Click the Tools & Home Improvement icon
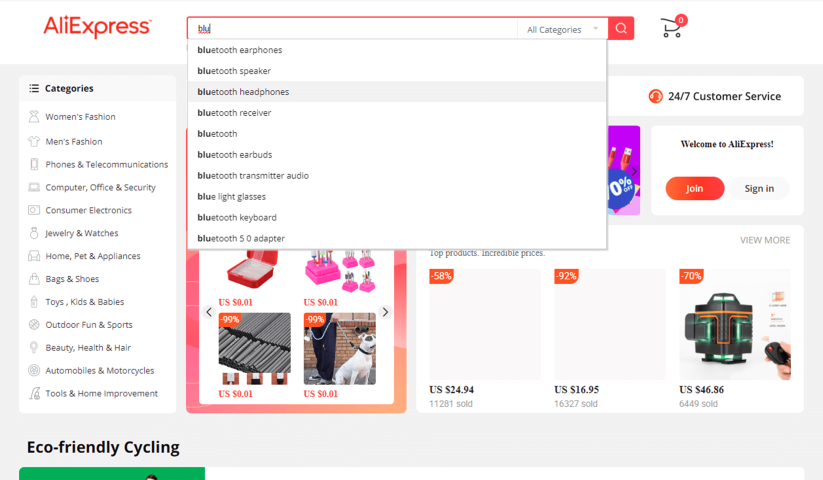This screenshot has height=480, width=823. [x=34, y=393]
